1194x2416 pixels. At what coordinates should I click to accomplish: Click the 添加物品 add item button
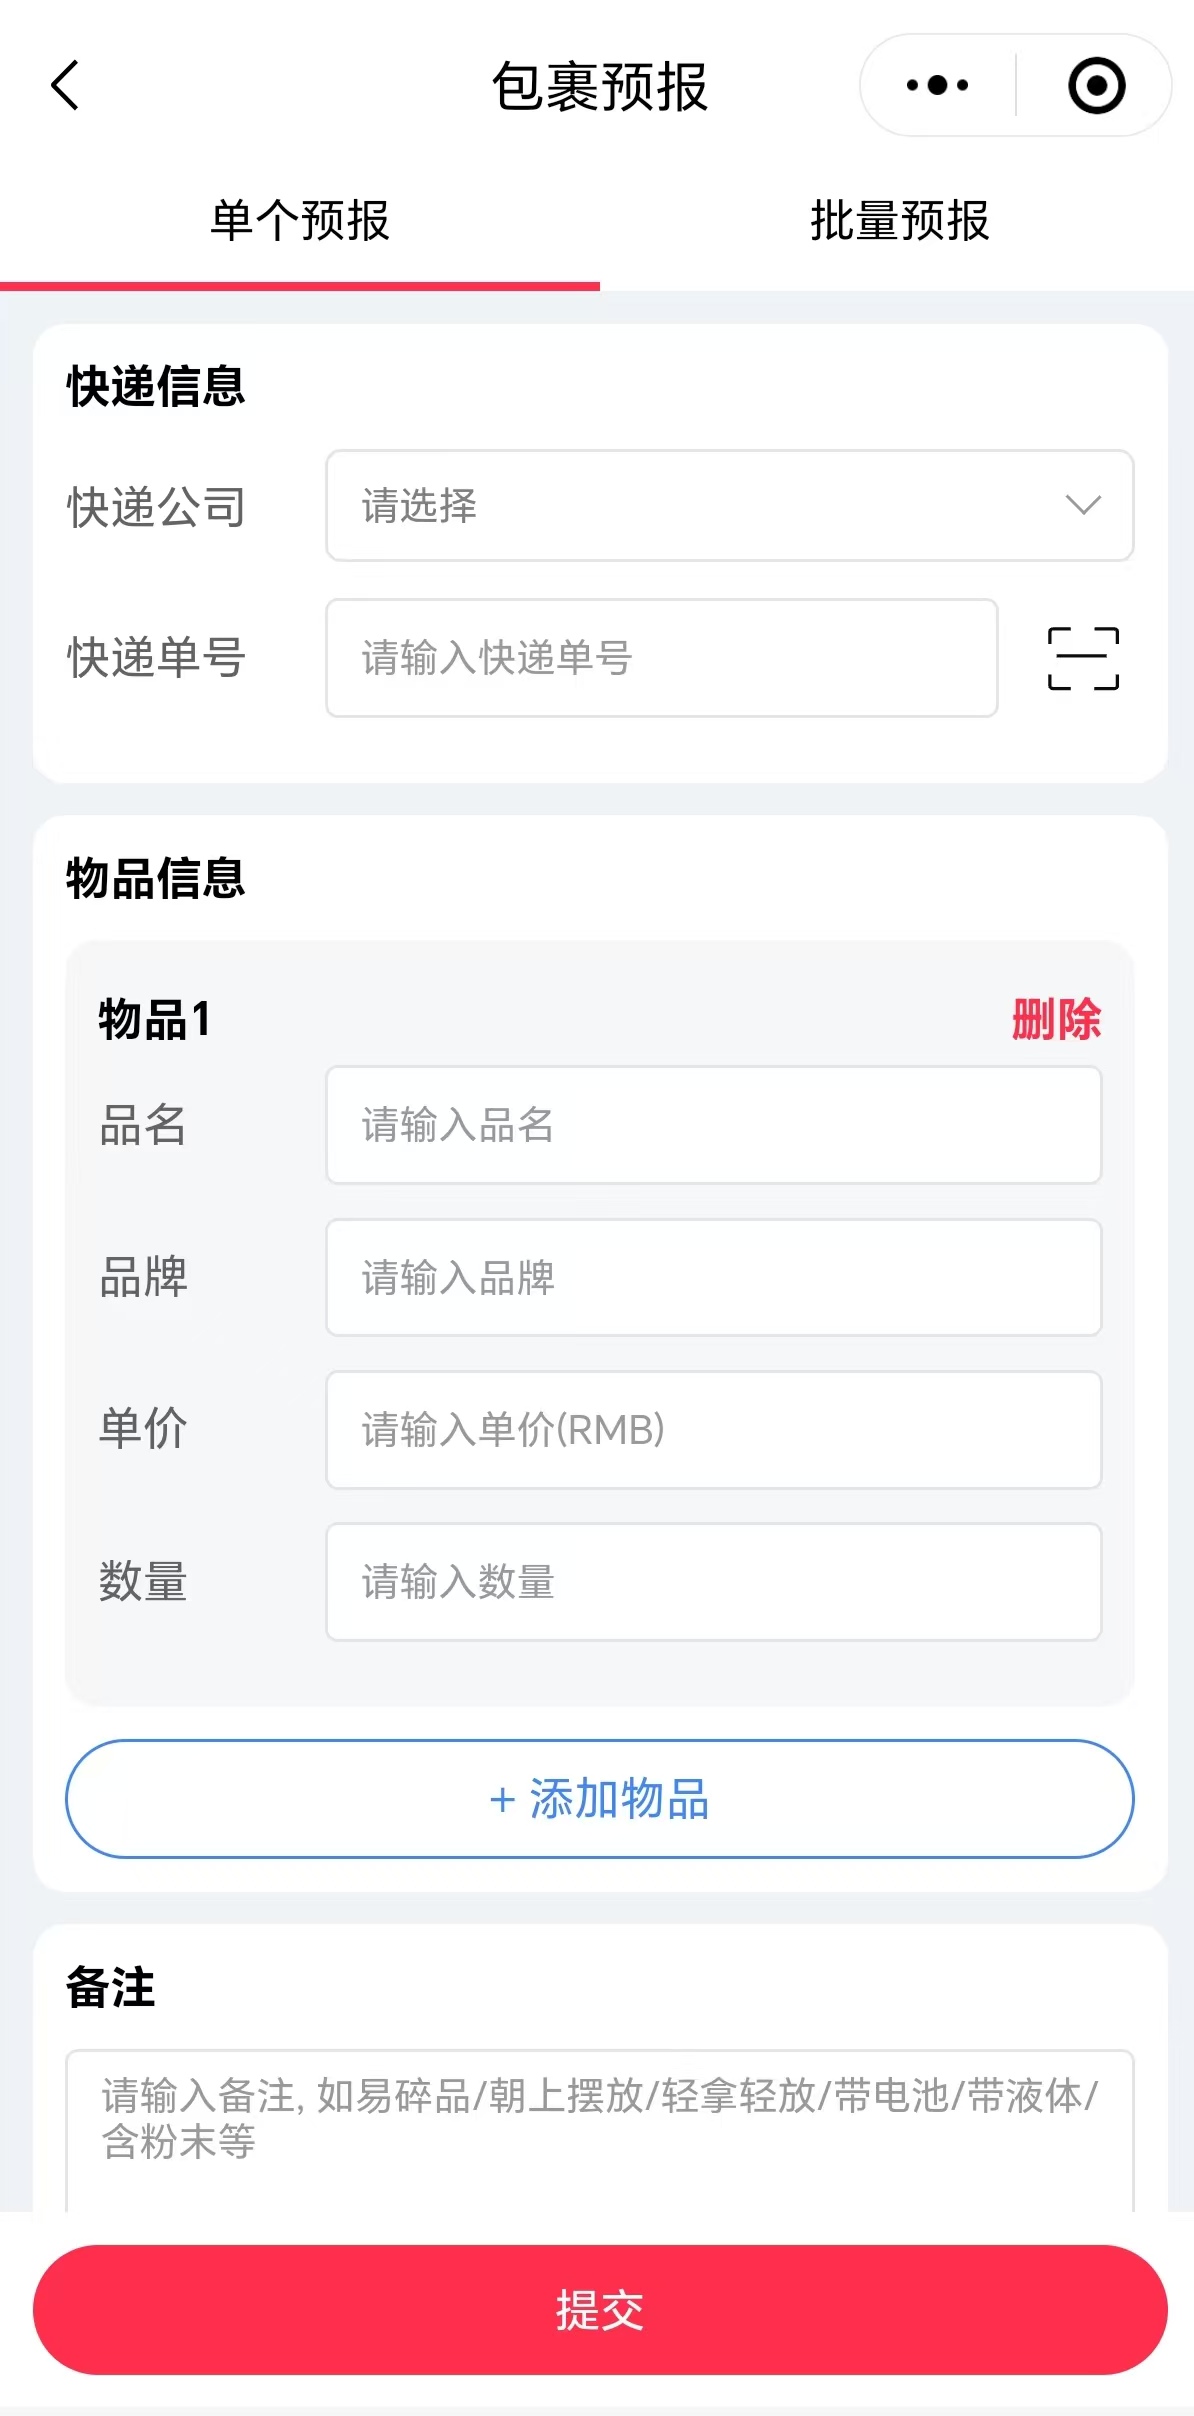[x=600, y=1799]
